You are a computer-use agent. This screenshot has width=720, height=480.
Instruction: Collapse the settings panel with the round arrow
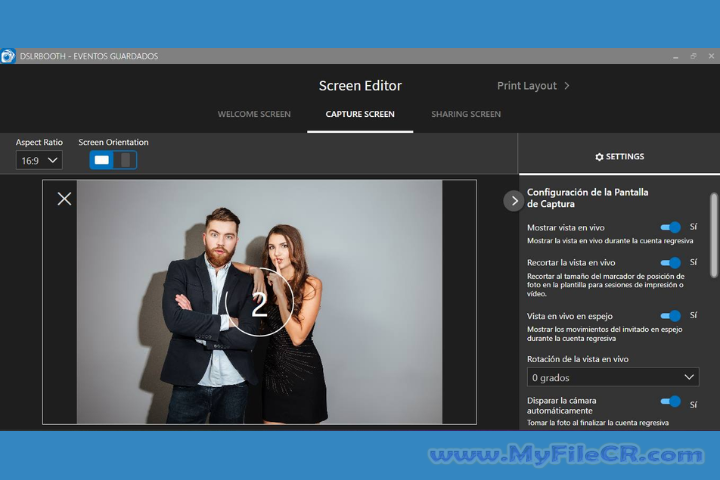514,201
